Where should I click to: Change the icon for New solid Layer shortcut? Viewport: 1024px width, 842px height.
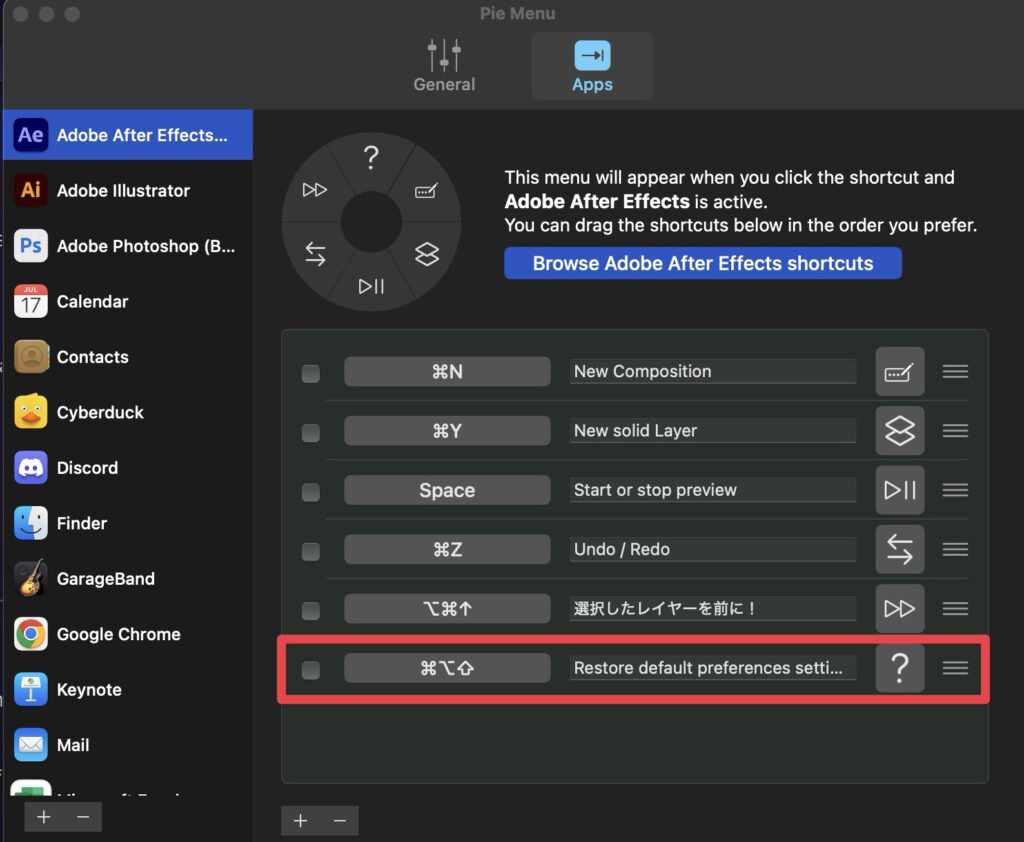pyautogui.click(x=899, y=431)
